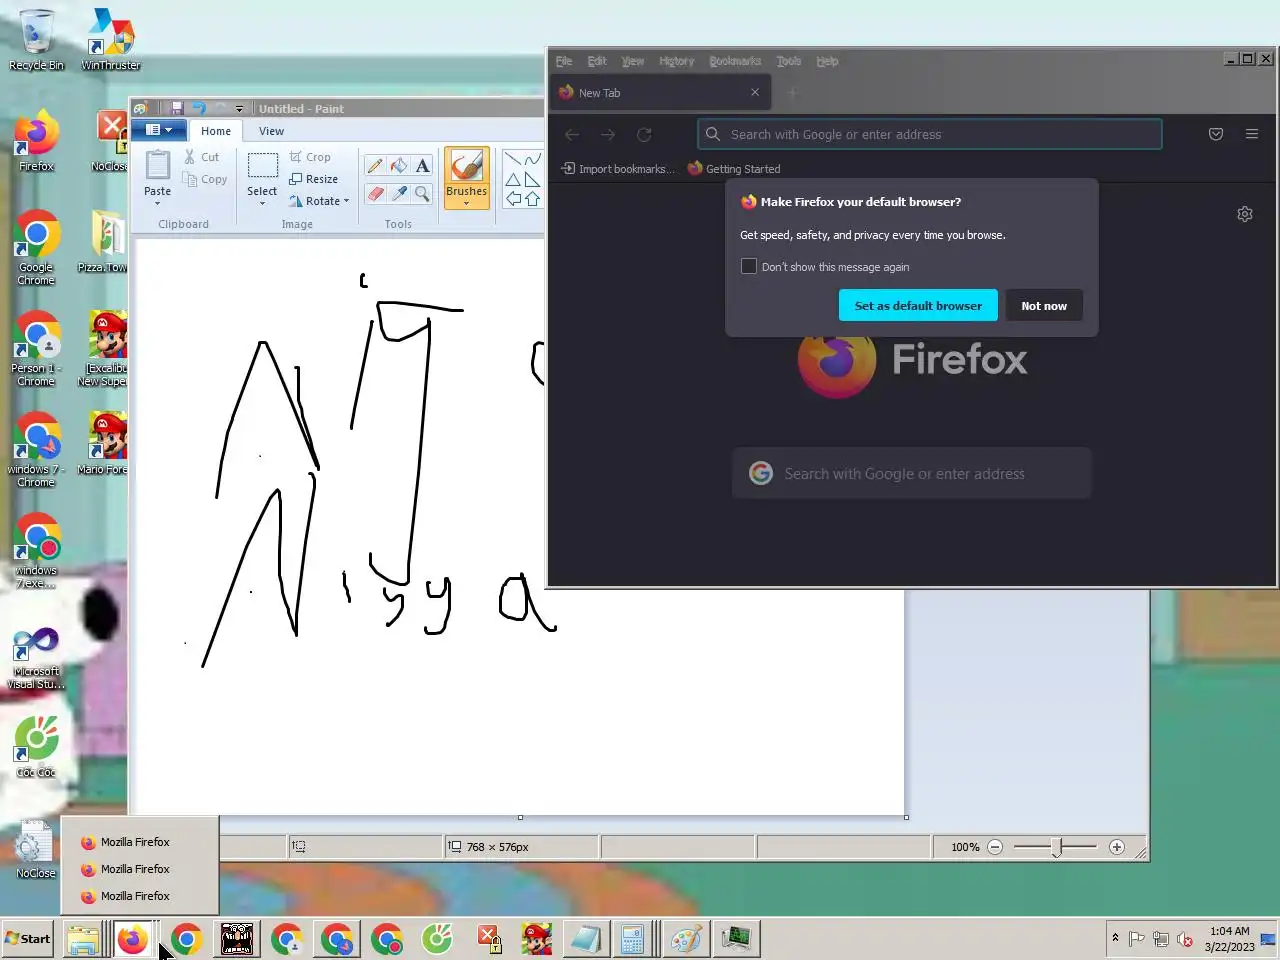Click the Firefox address bar
1280x960 pixels.
pos(930,134)
